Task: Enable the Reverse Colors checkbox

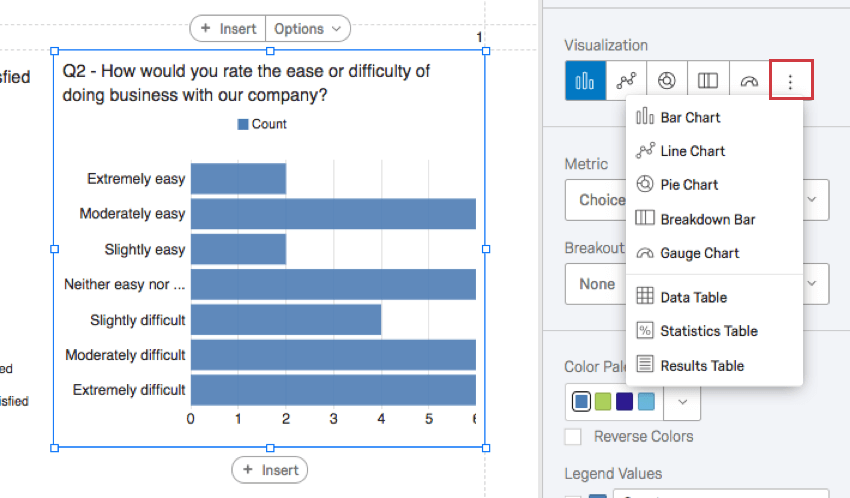Action: pyautogui.click(x=573, y=436)
